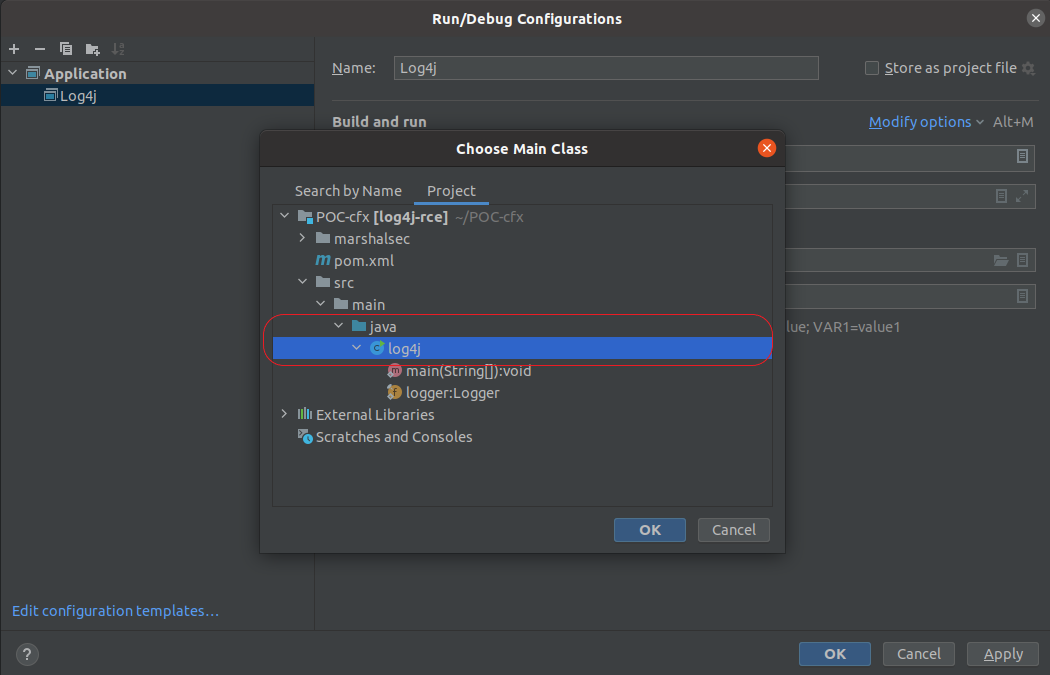Select logger:Logger field in tree
This screenshot has height=675, width=1050.
[x=522, y=392]
